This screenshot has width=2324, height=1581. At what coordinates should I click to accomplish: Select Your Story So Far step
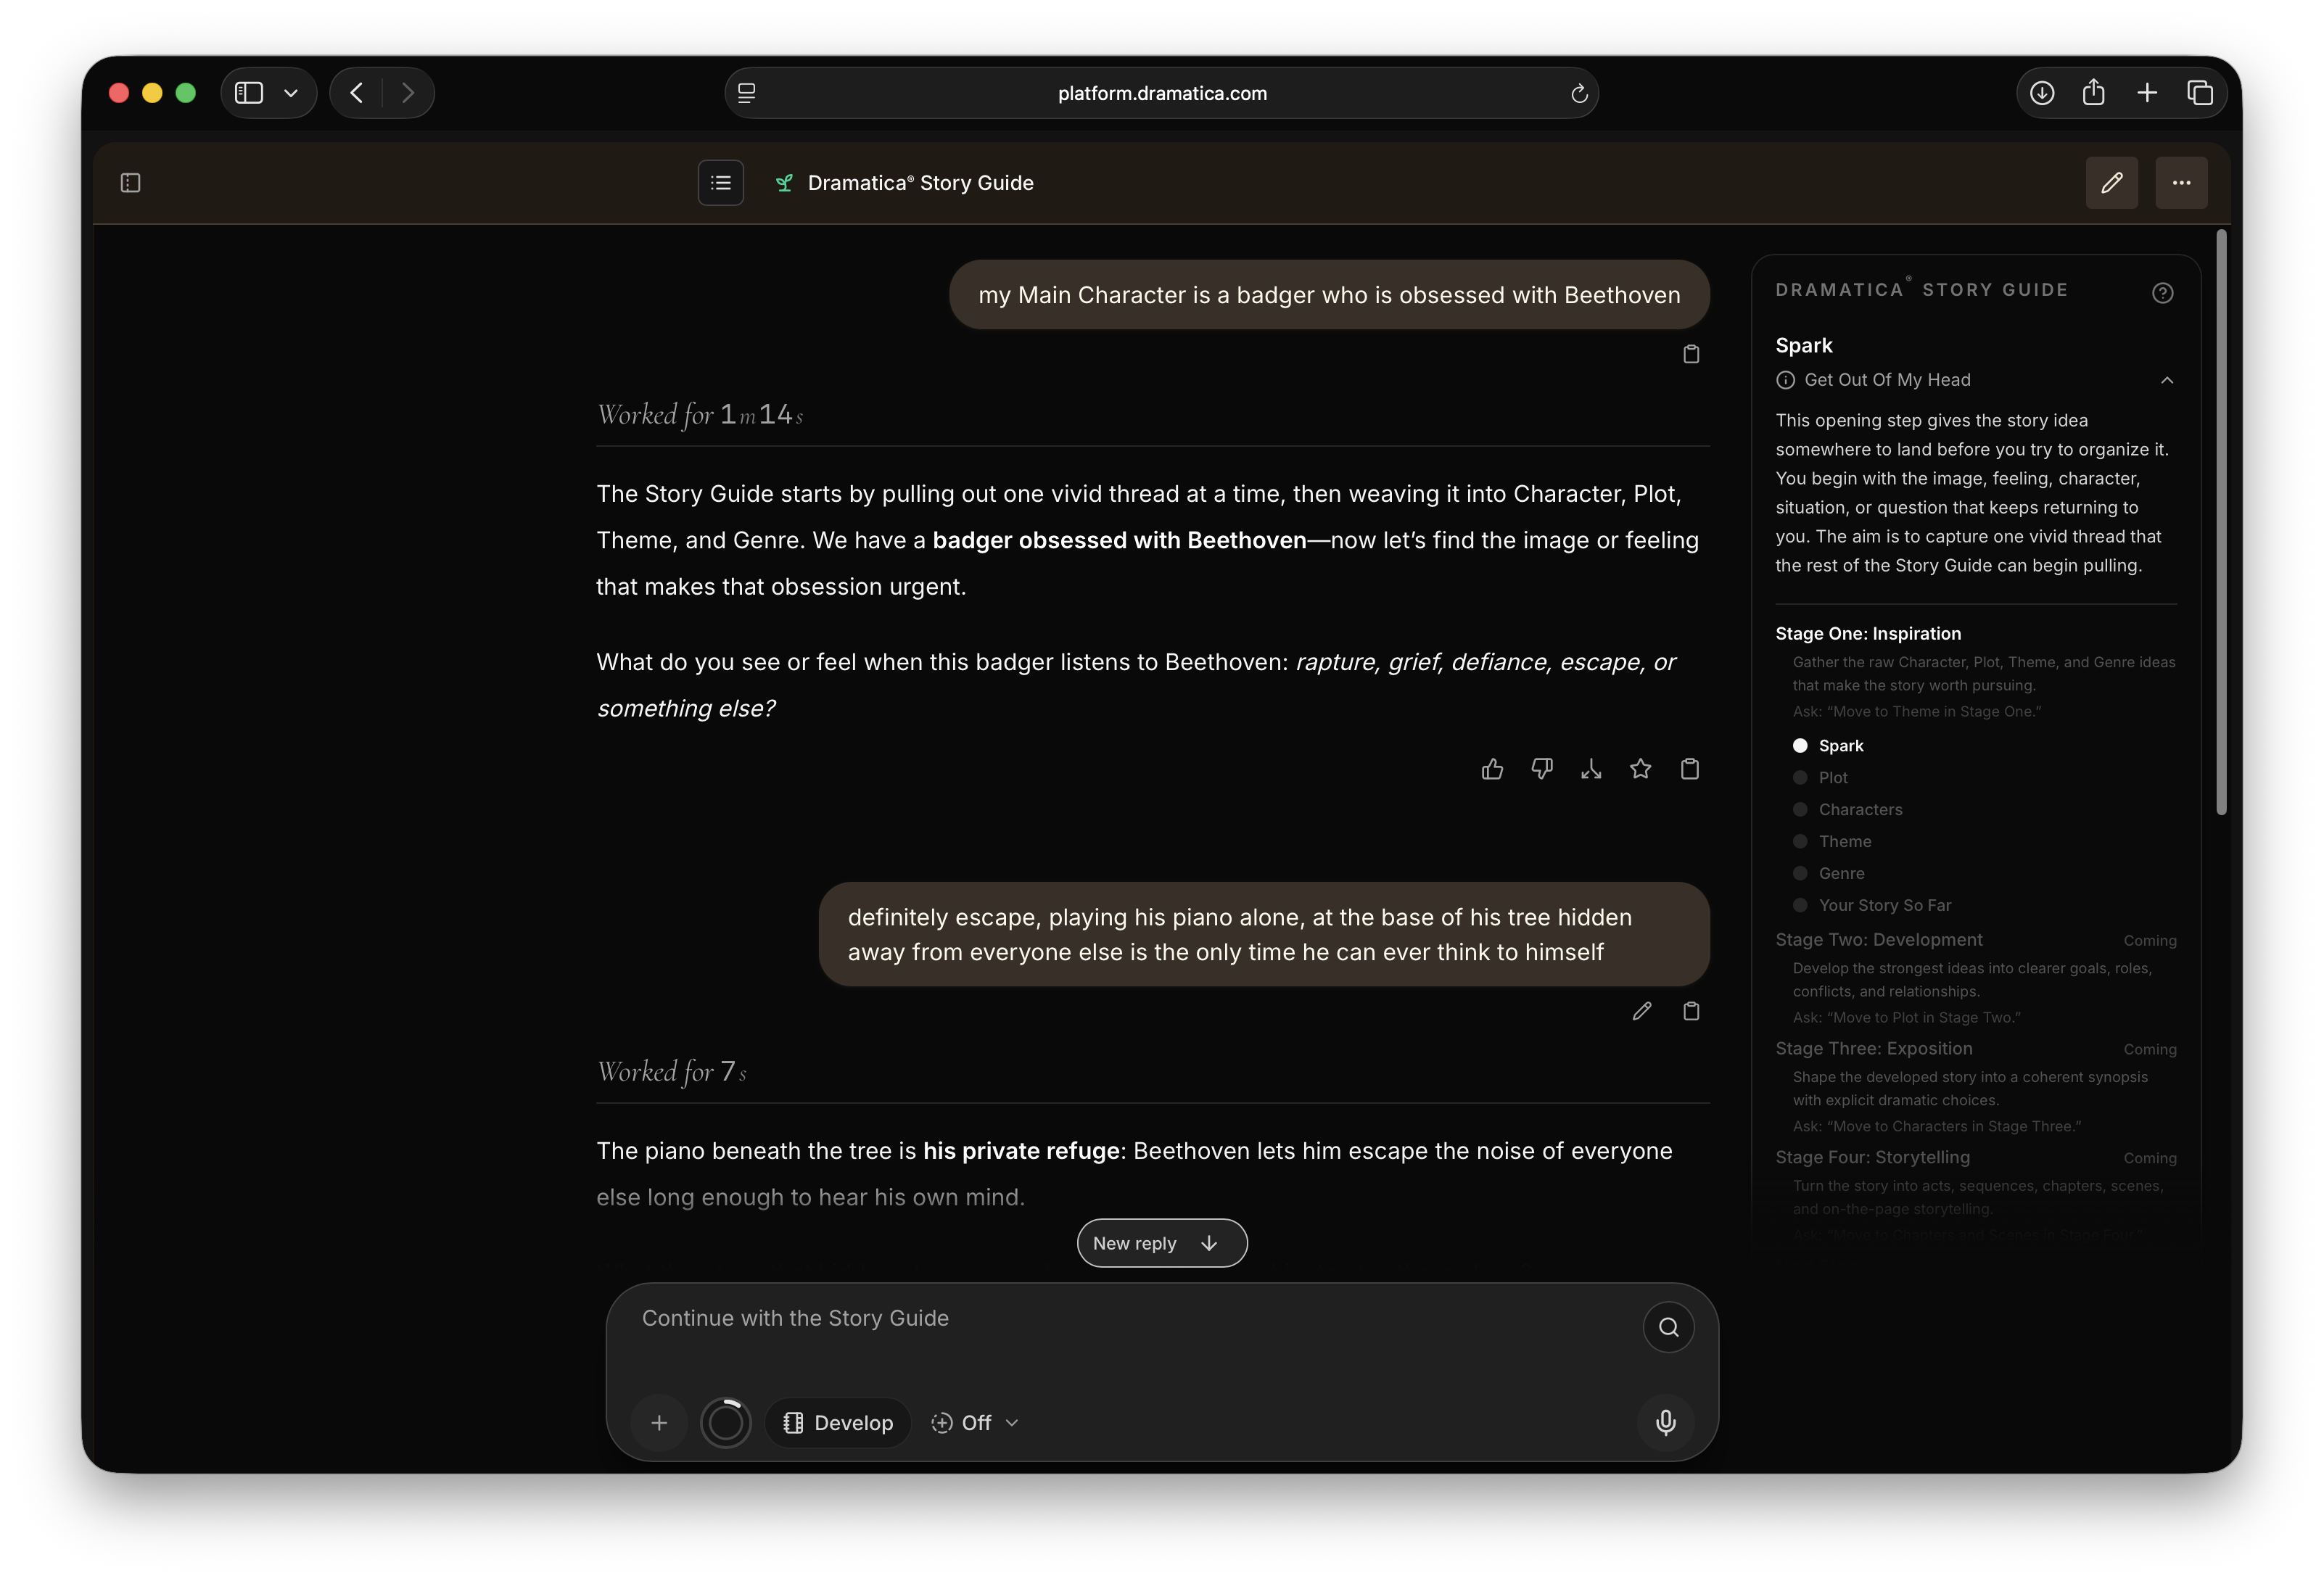(1872, 906)
